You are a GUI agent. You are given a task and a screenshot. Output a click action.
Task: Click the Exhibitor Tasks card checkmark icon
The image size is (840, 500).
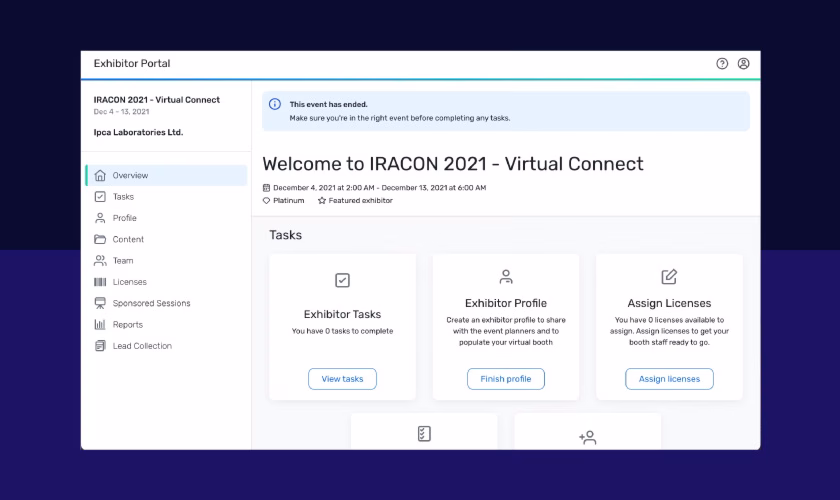(x=342, y=280)
